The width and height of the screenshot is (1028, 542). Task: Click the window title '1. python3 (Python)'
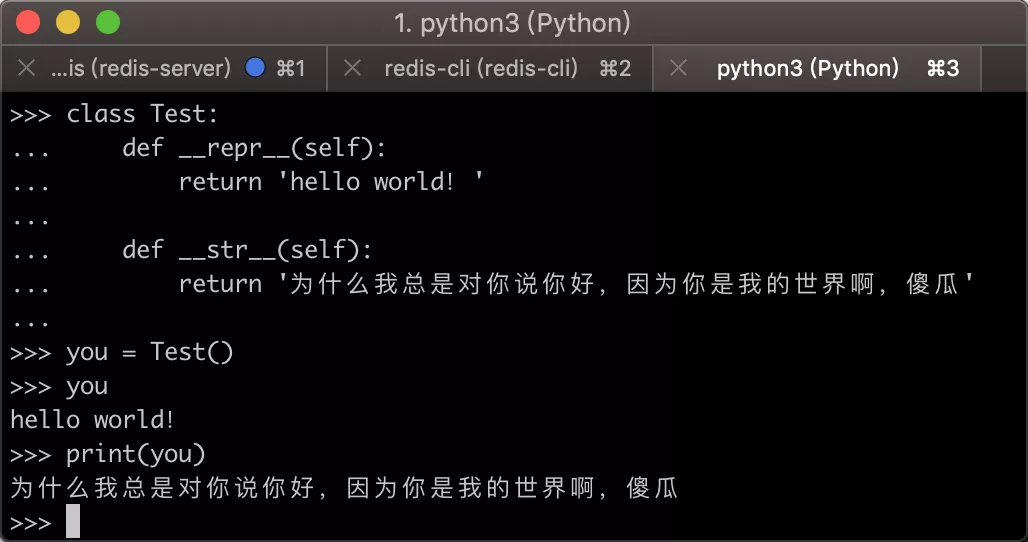(513, 22)
